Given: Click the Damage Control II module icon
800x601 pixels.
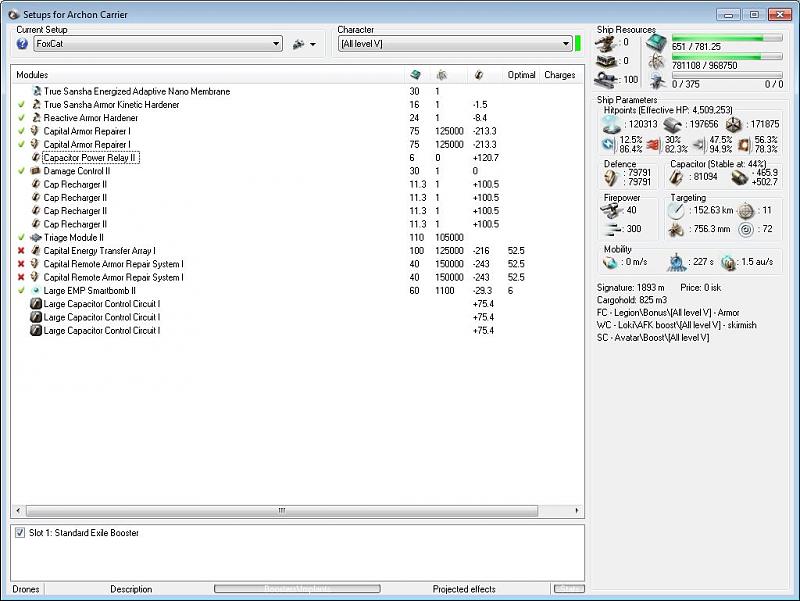Looking at the screenshot, I should [36, 171].
